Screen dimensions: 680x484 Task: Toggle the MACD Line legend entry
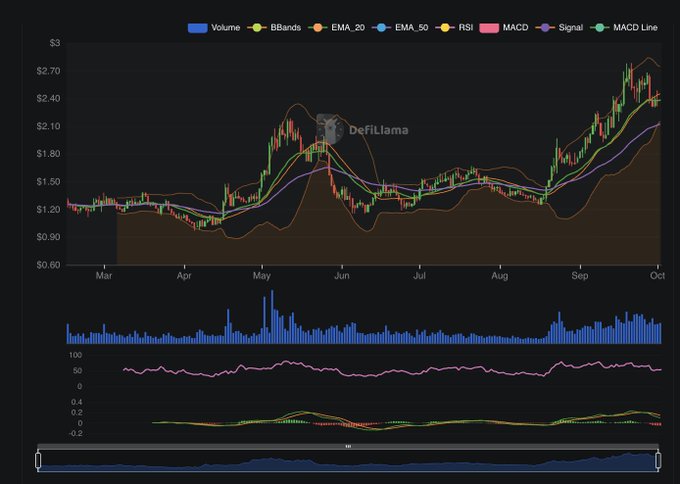(624, 28)
